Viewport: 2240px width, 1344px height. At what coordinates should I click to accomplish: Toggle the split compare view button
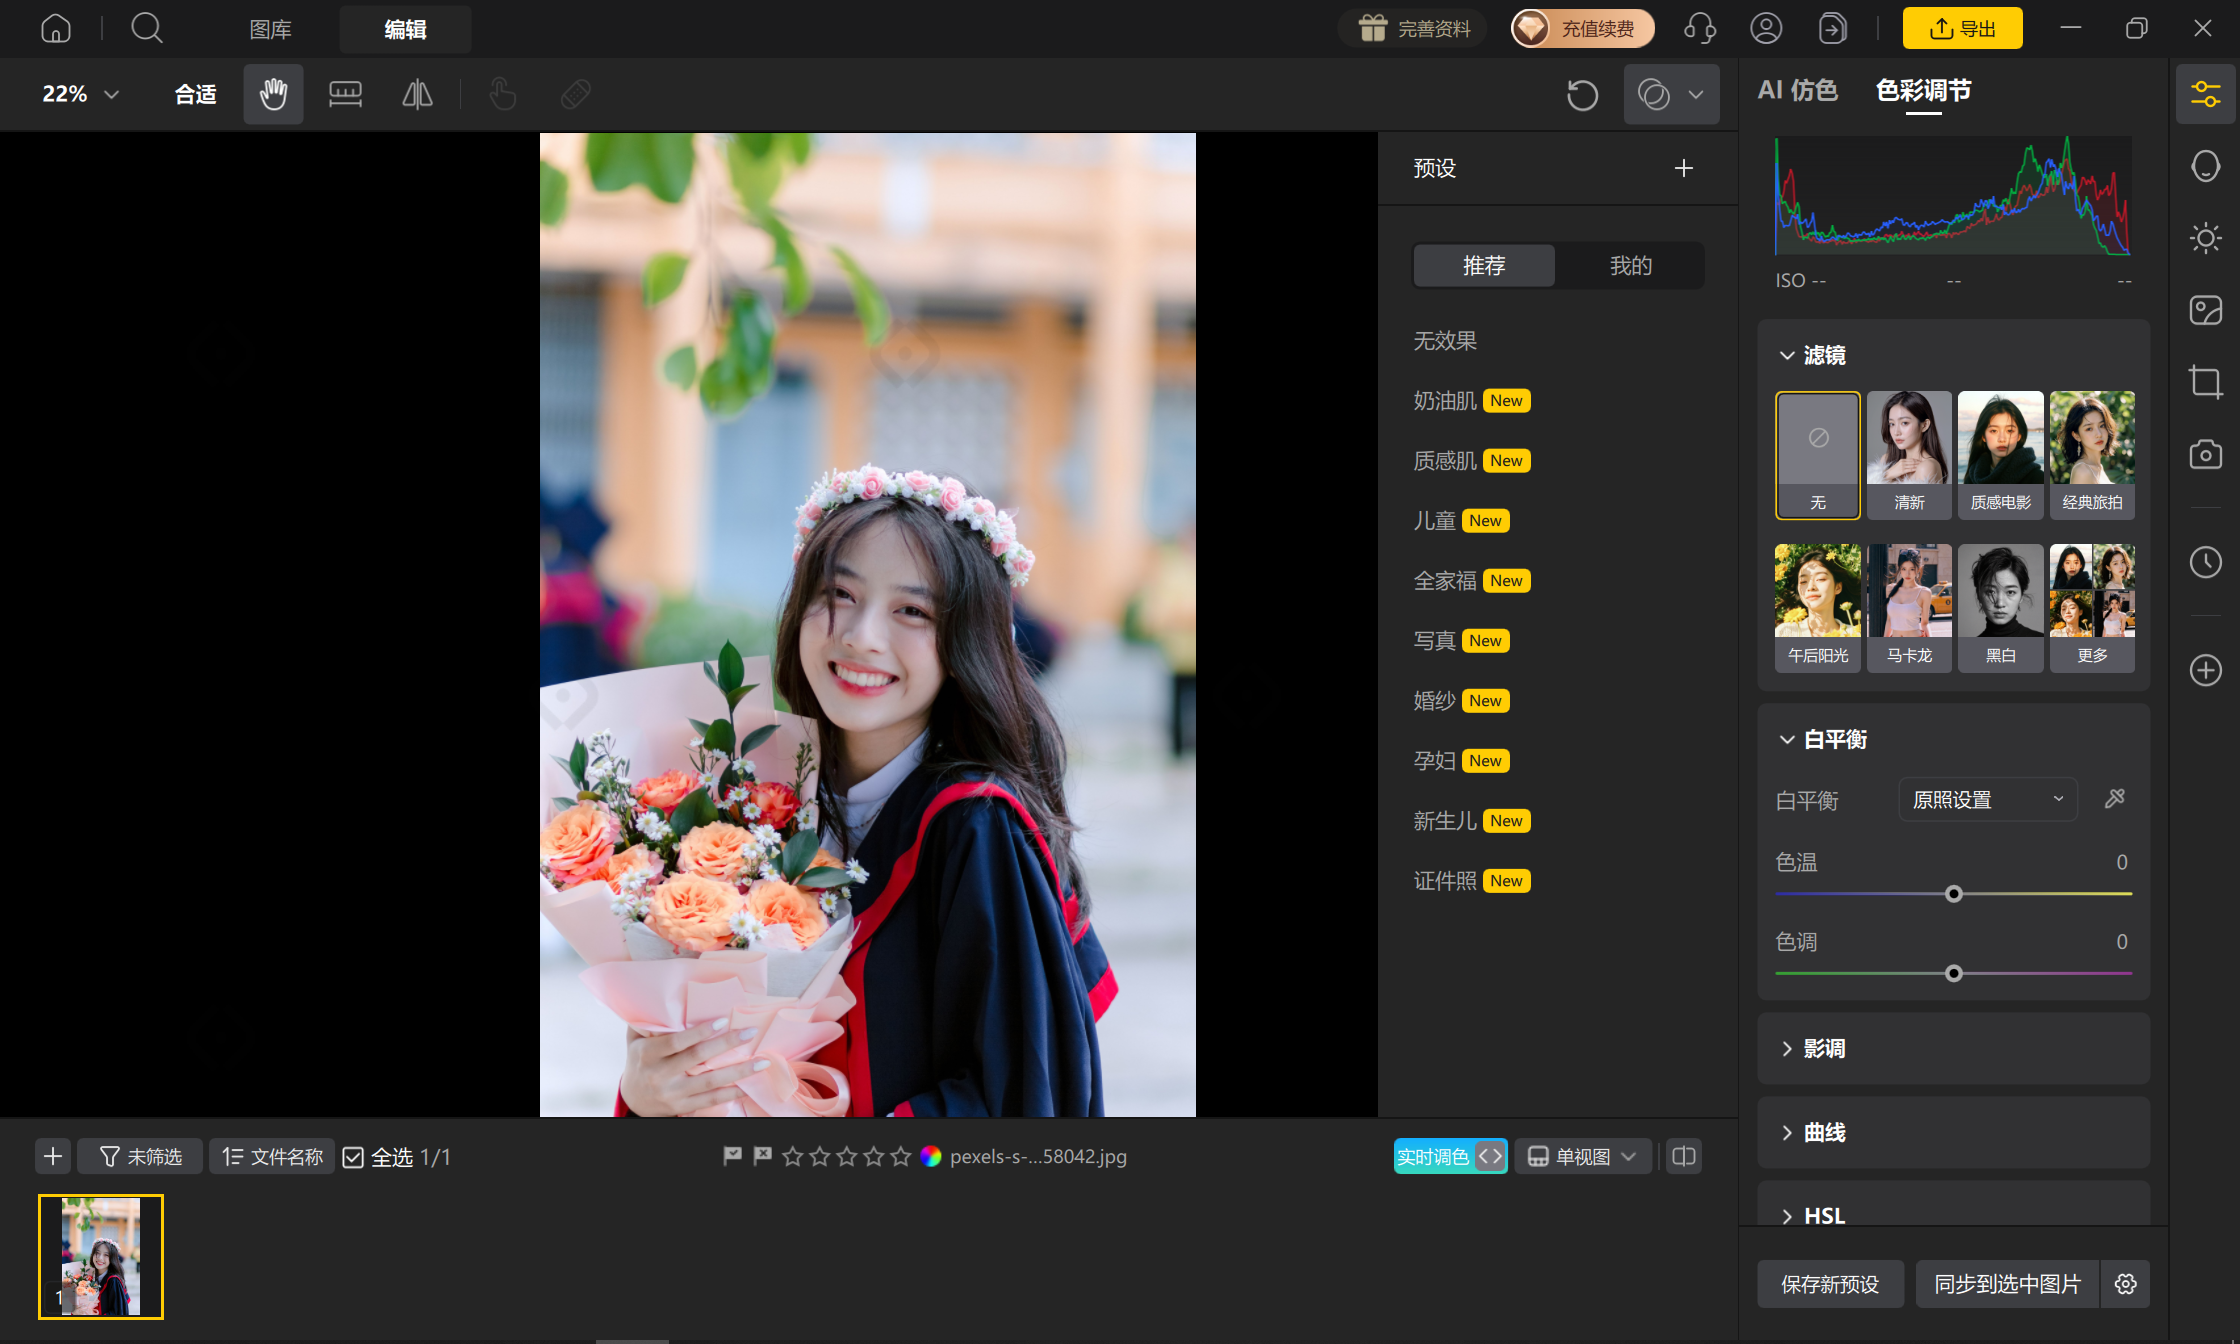point(1684,1157)
